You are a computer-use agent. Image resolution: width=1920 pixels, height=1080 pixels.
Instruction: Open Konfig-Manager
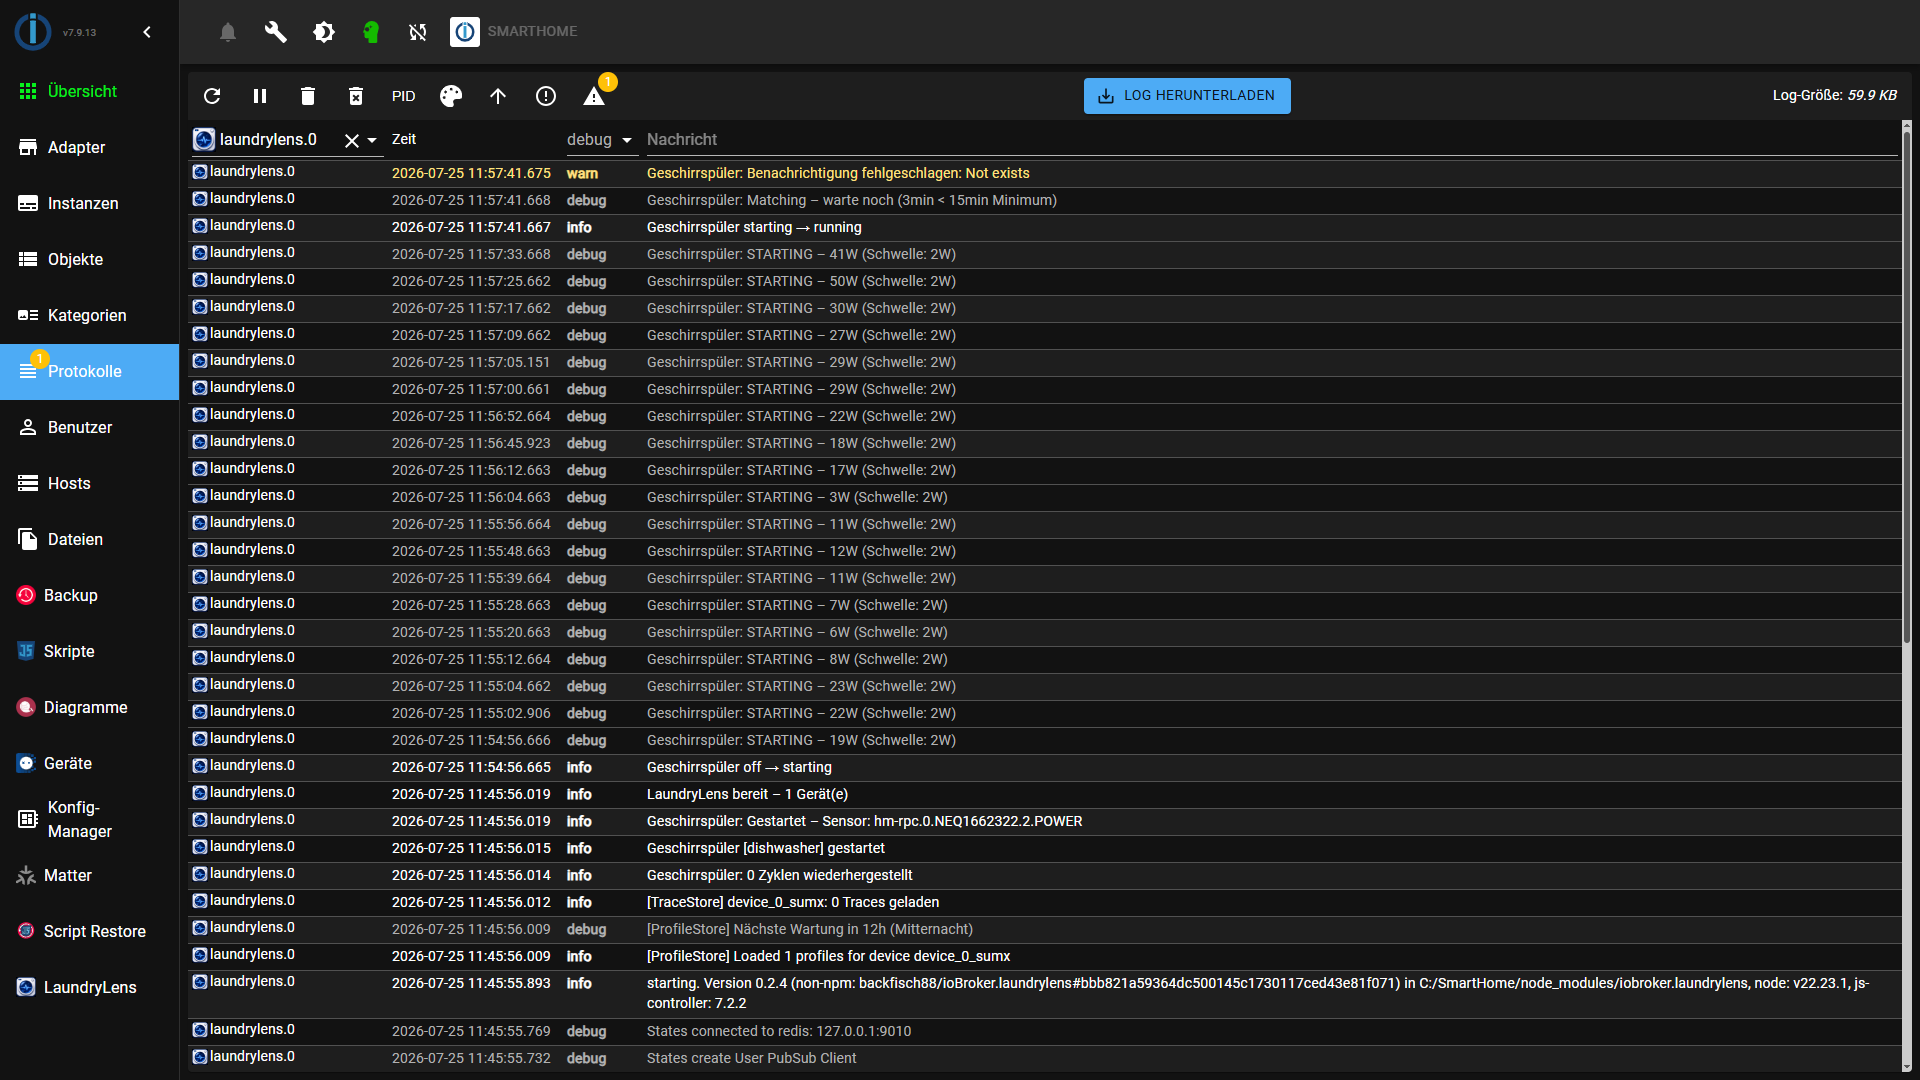(x=89, y=819)
